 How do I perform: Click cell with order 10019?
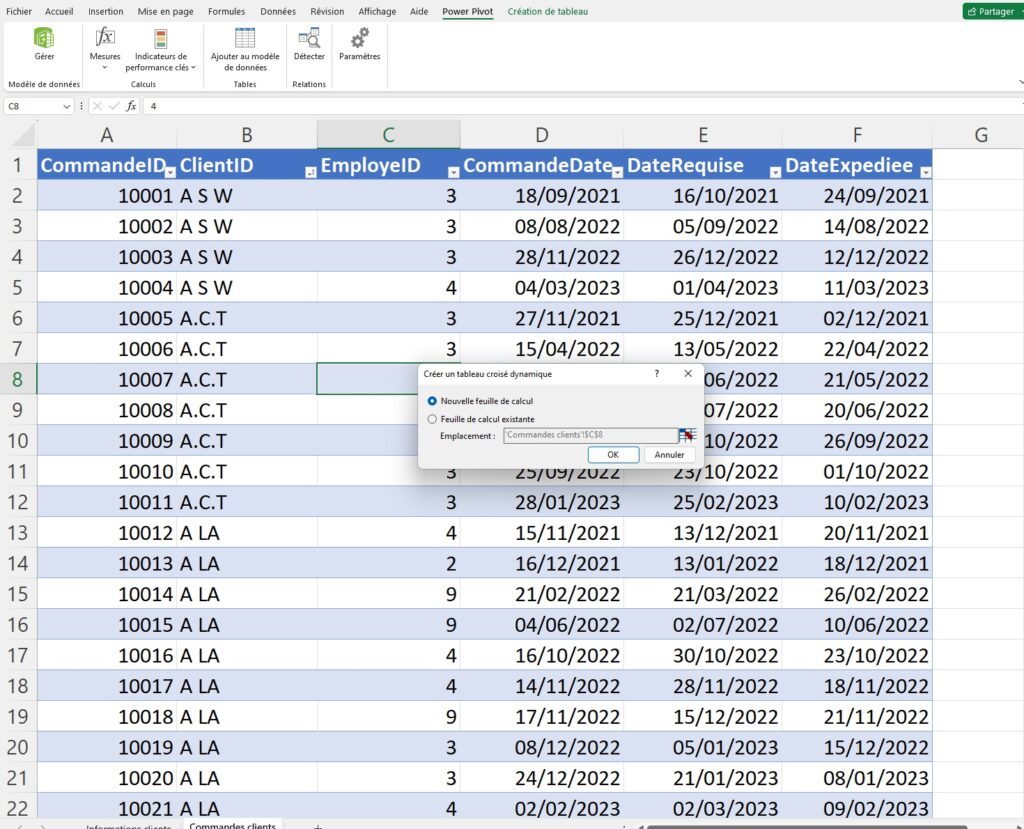[106, 747]
